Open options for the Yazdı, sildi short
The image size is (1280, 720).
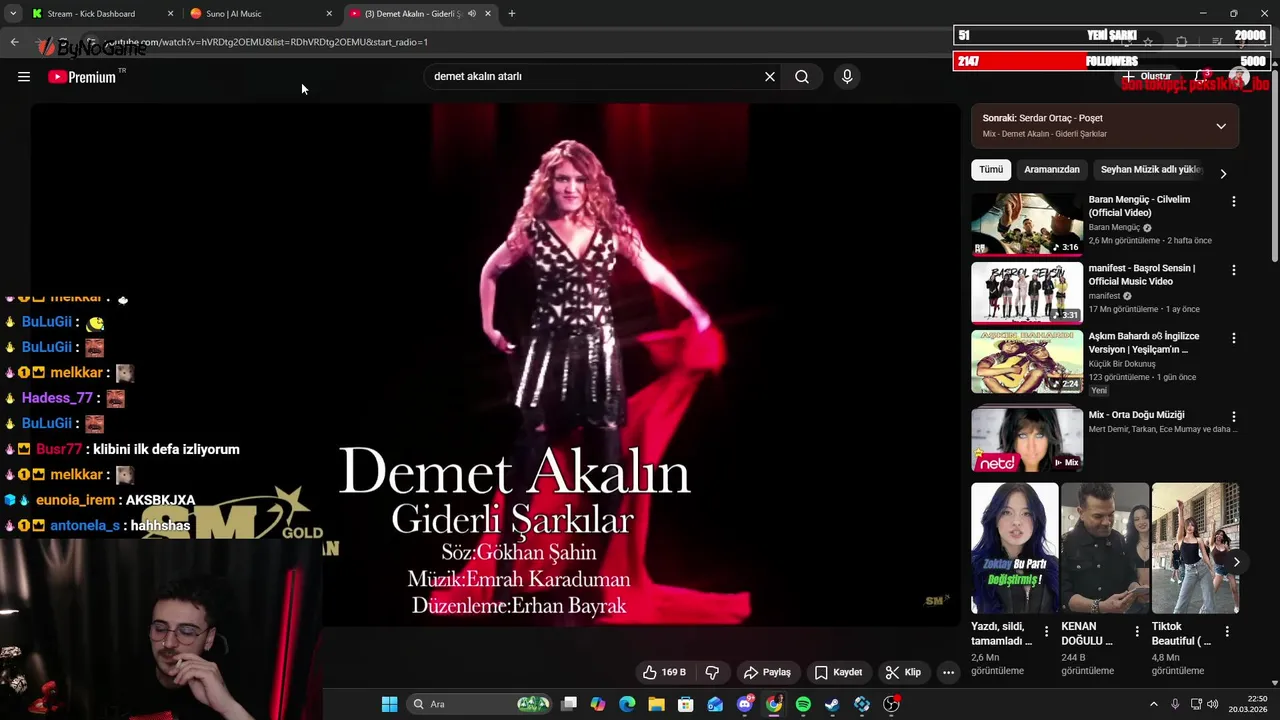pyautogui.click(x=1046, y=632)
